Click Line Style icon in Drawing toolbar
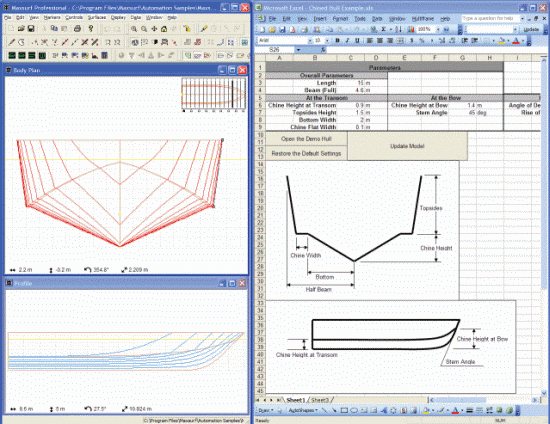The height and width of the screenshot is (424, 550). point(470,410)
